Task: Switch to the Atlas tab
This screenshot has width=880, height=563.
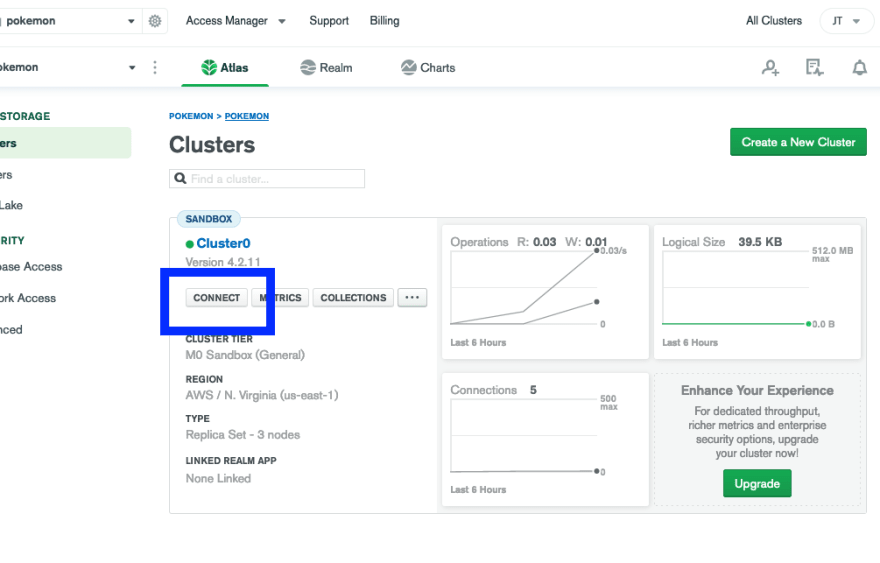Action: pyautogui.click(x=224, y=68)
